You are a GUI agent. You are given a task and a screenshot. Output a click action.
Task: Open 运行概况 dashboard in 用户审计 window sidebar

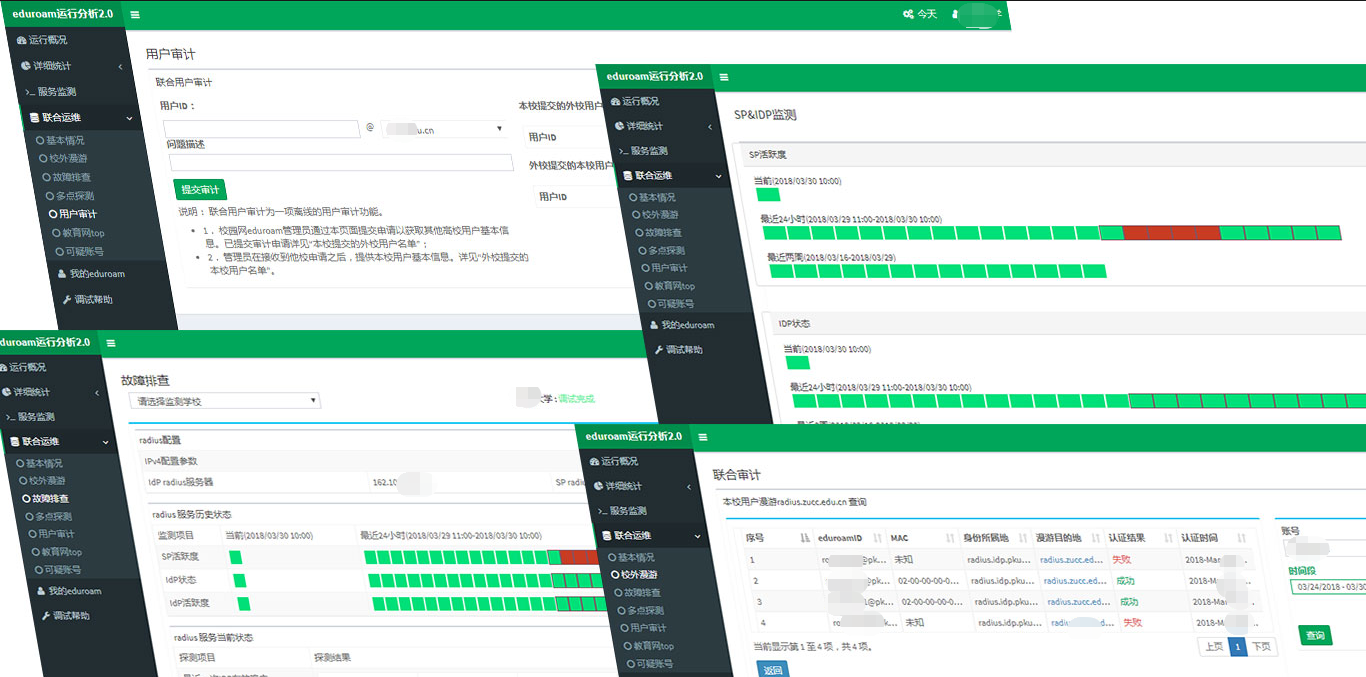pyautogui.click(x=42, y=40)
